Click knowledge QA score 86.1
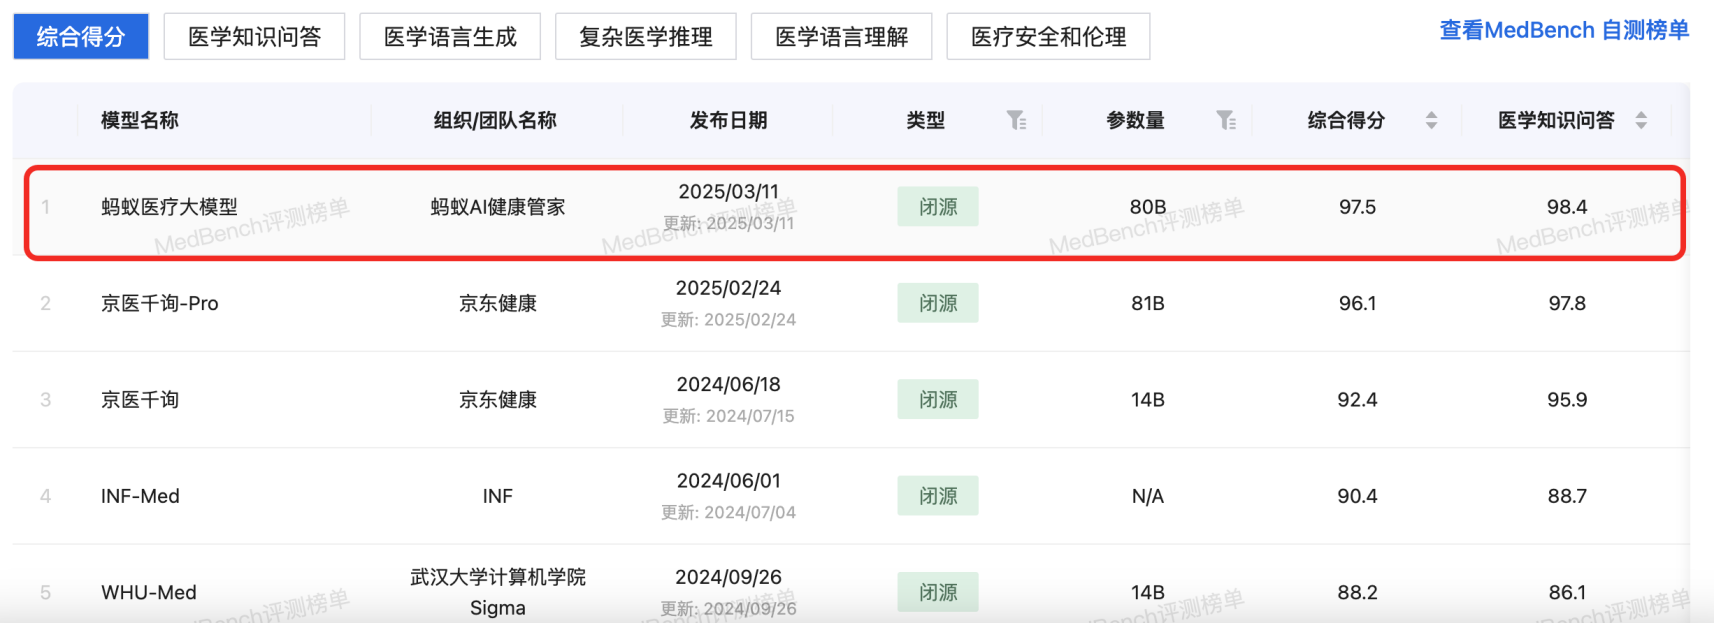This screenshot has width=1714, height=623. point(1567,592)
